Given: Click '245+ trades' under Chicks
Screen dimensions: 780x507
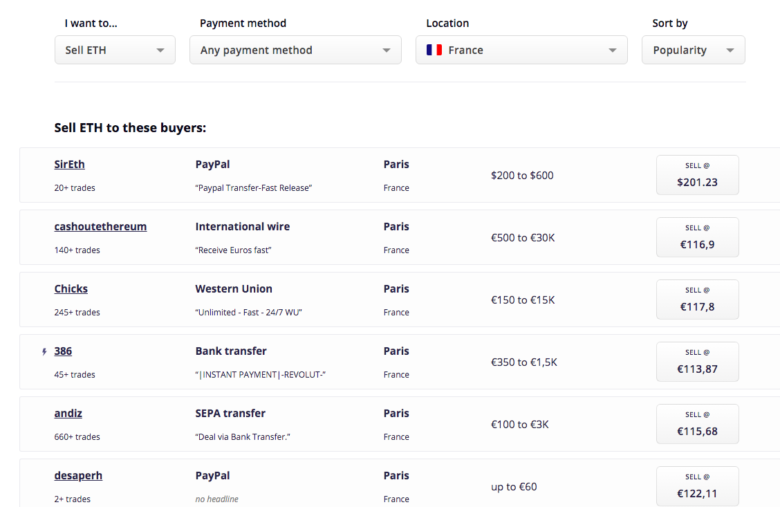Looking at the screenshot, I should (x=77, y=312).
